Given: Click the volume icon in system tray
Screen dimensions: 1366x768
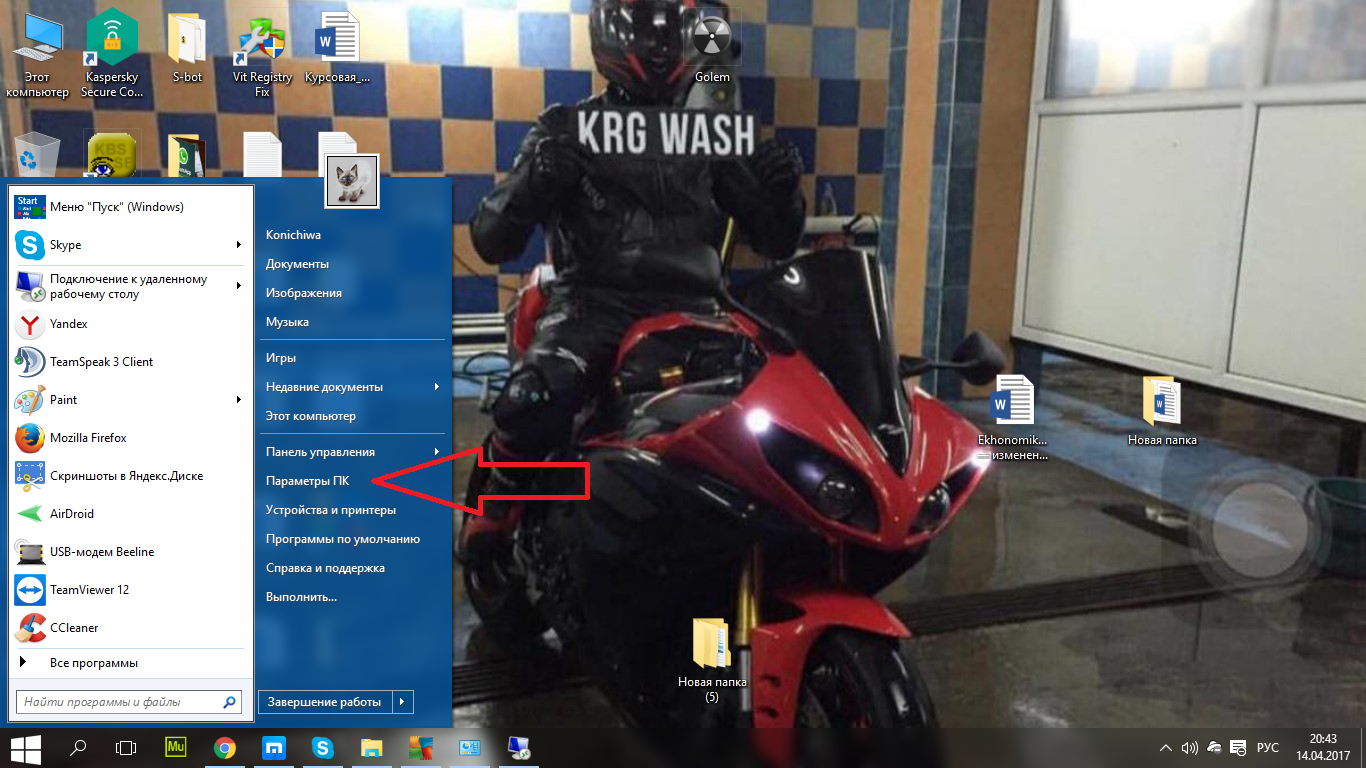Looking at the screenshot, I should tap(1190, 748).
